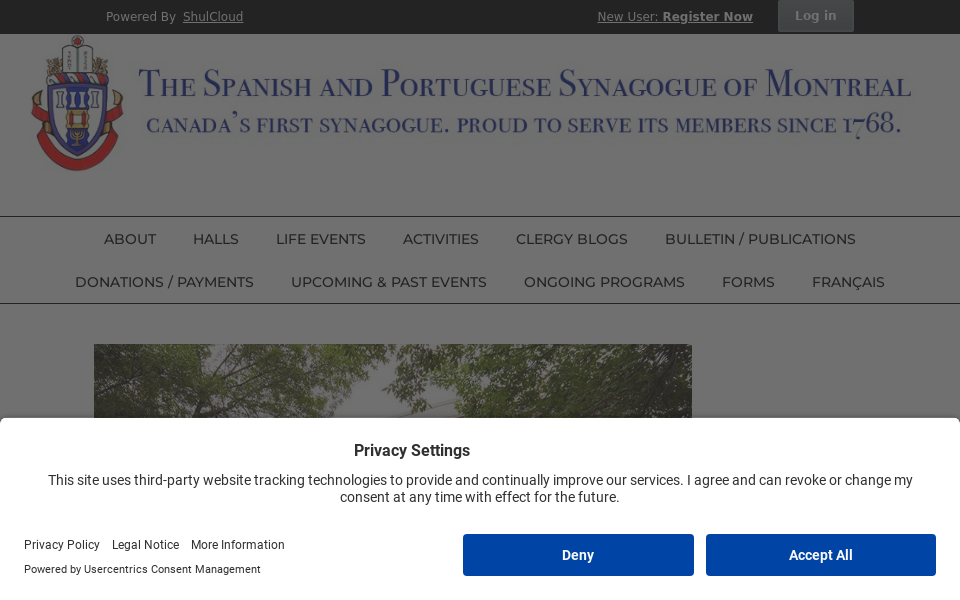The image size is (960, 600).
Task: Click Register Now for new users
Action: 707,17
